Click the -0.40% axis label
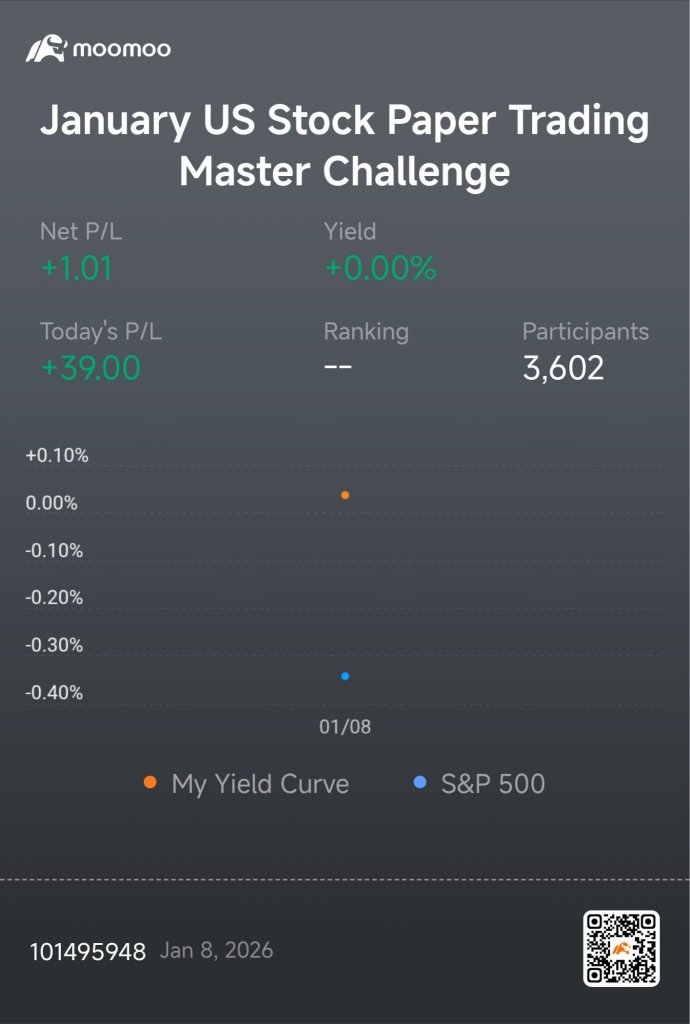 pos(54,693)
